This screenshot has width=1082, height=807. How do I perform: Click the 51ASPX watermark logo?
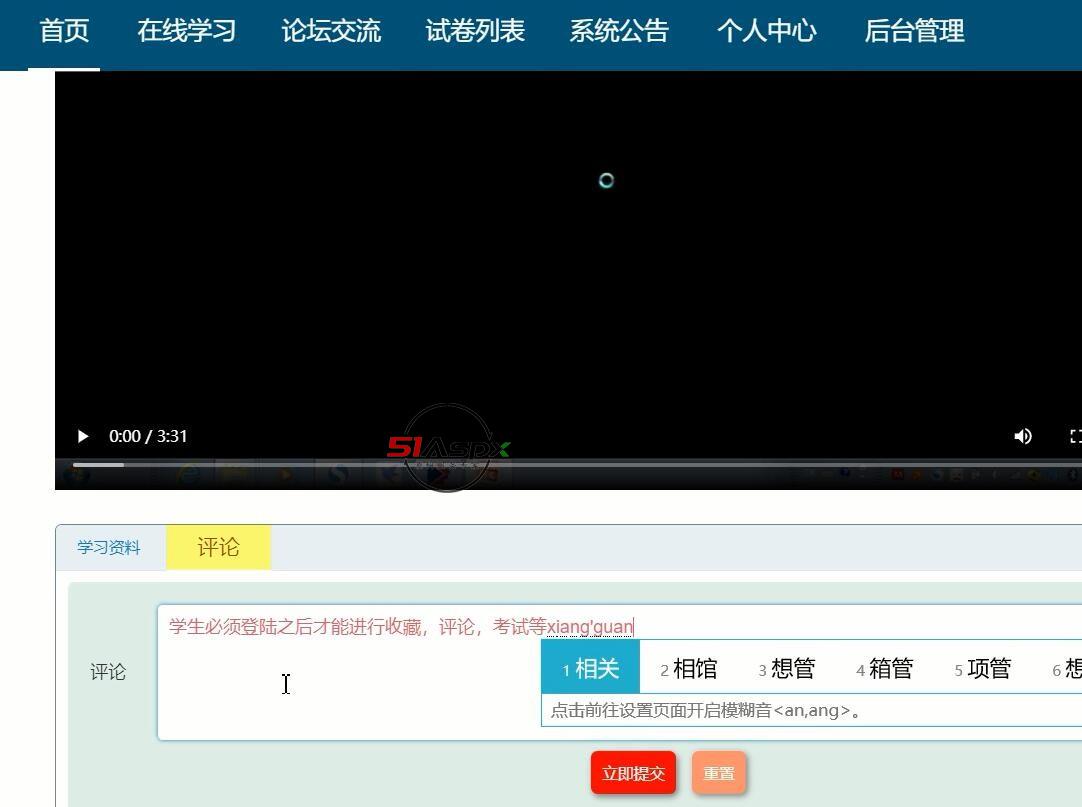click(x=448, y=448)
